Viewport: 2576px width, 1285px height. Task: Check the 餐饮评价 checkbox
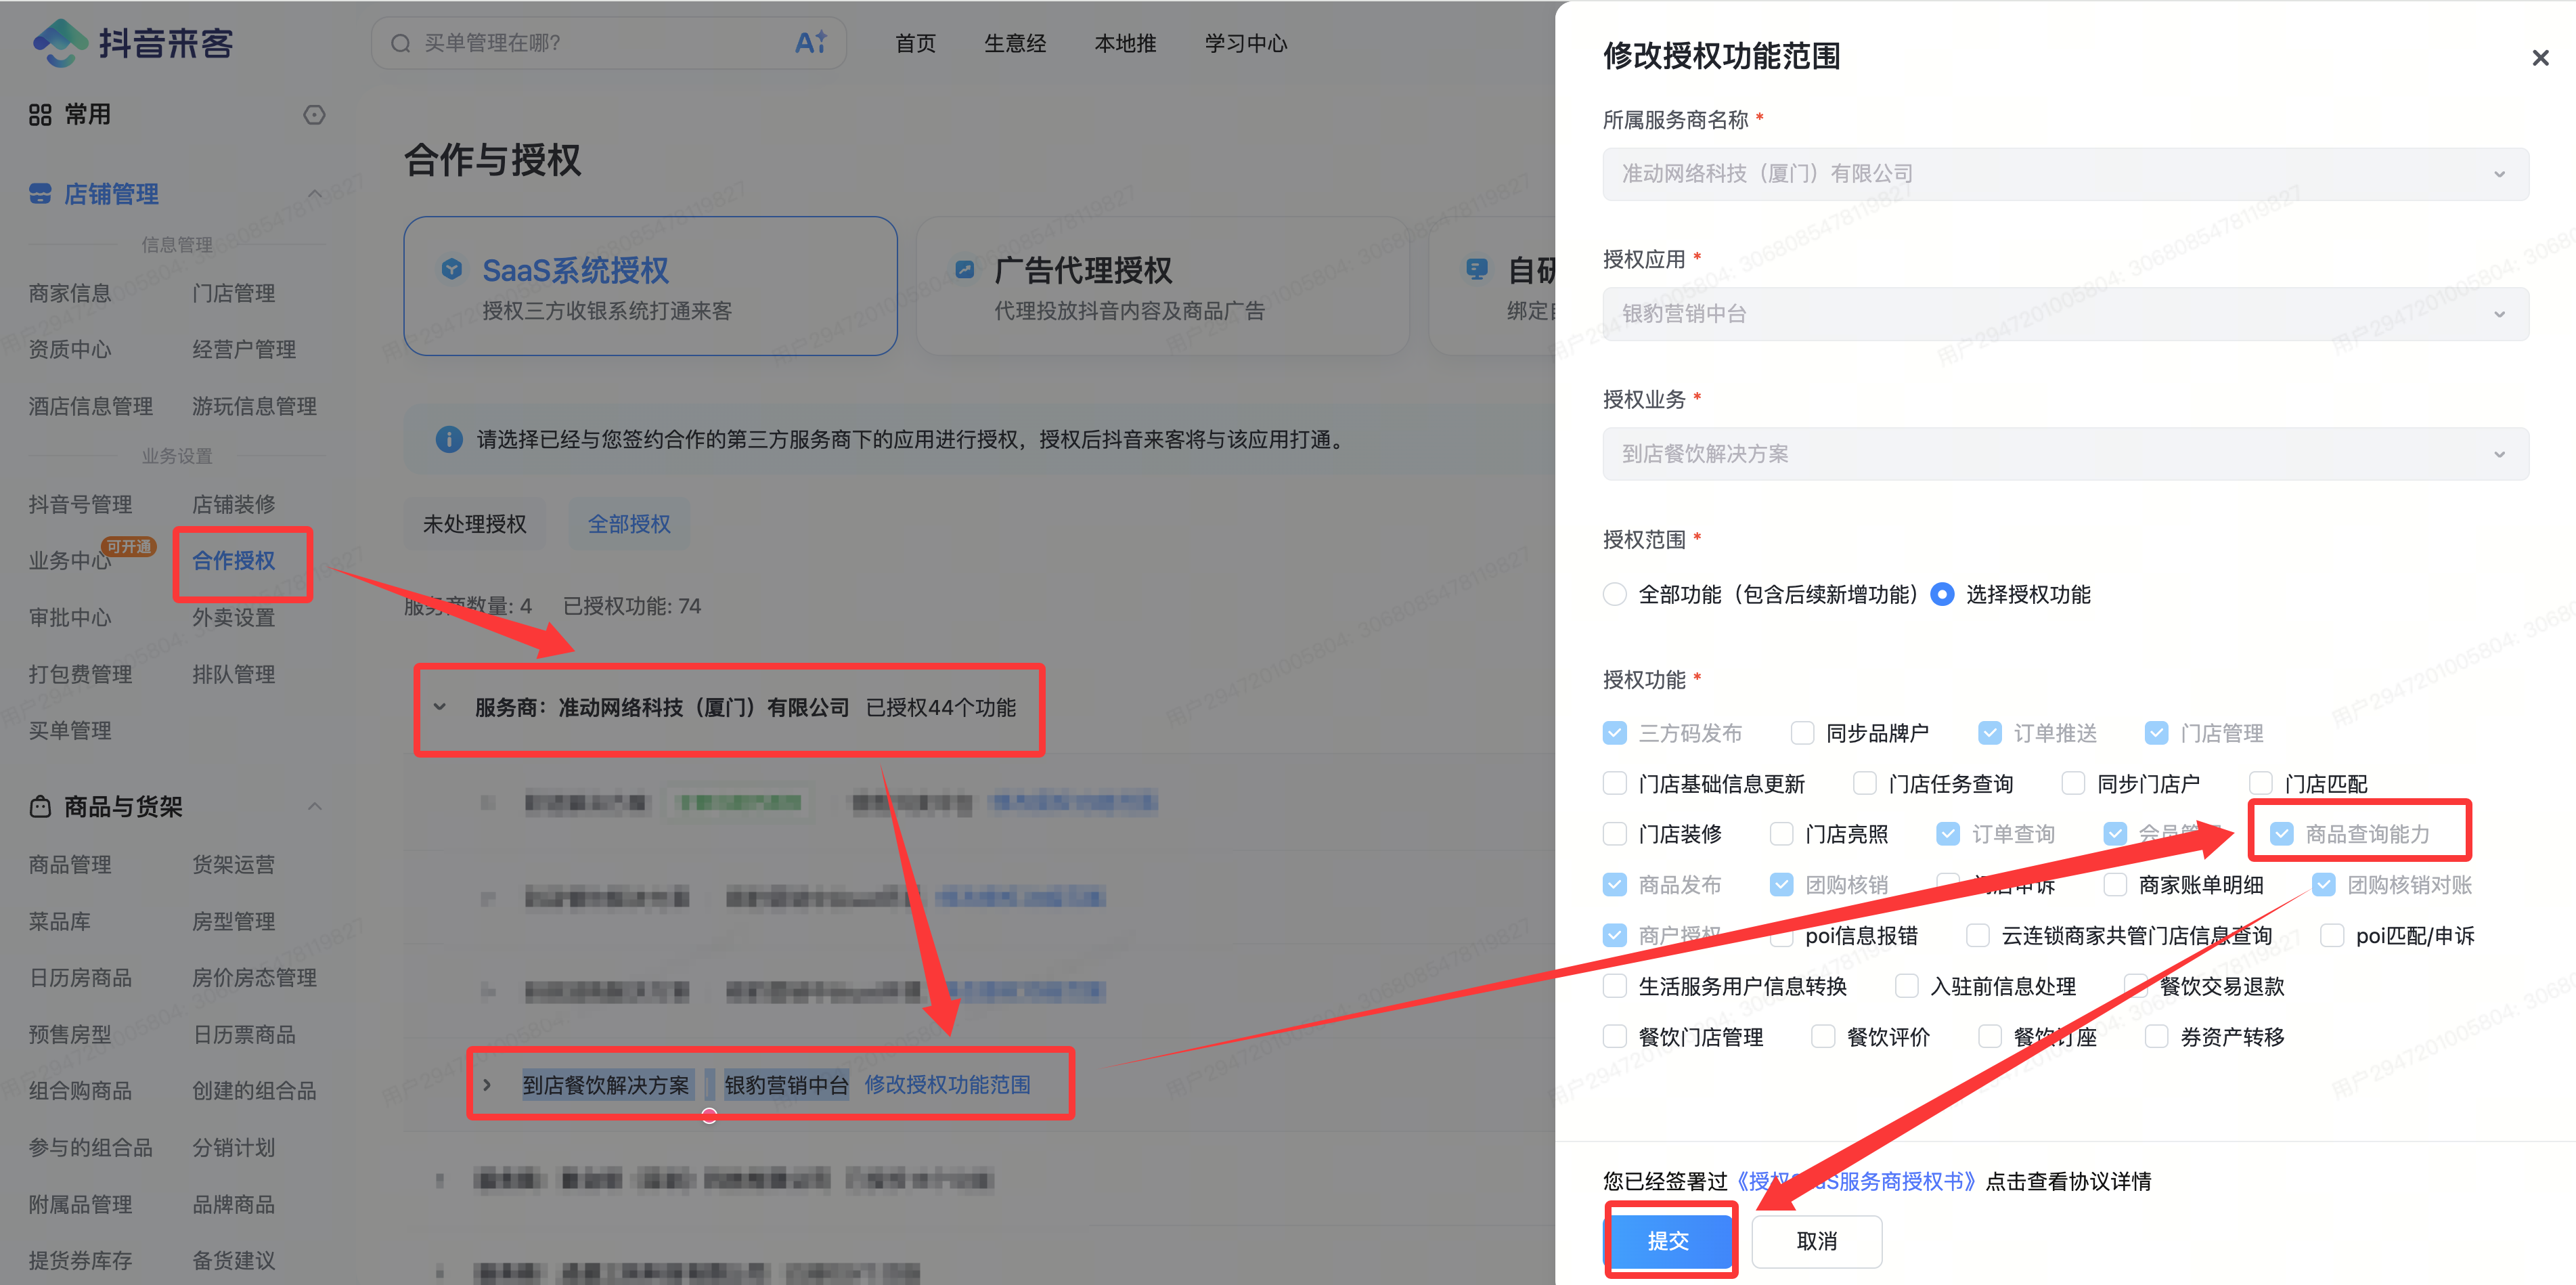(1823, 1037)
